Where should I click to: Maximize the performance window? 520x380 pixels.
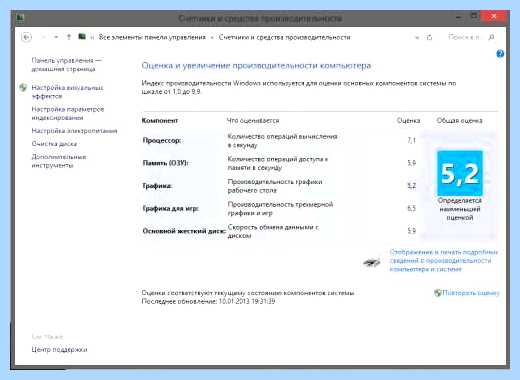[474, 16]
